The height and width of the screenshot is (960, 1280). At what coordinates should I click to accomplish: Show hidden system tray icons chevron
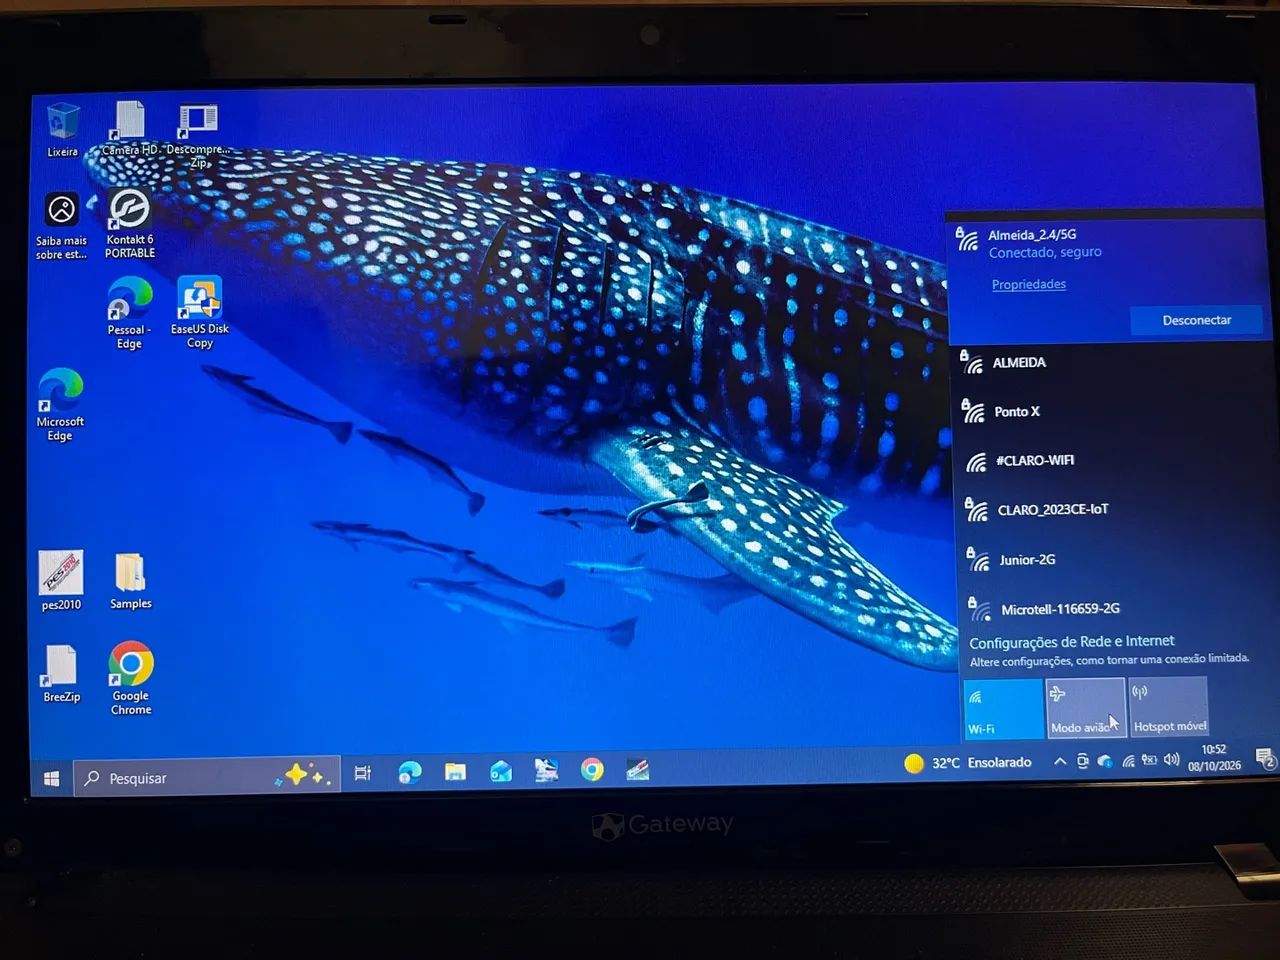(x=1059, y=762)
